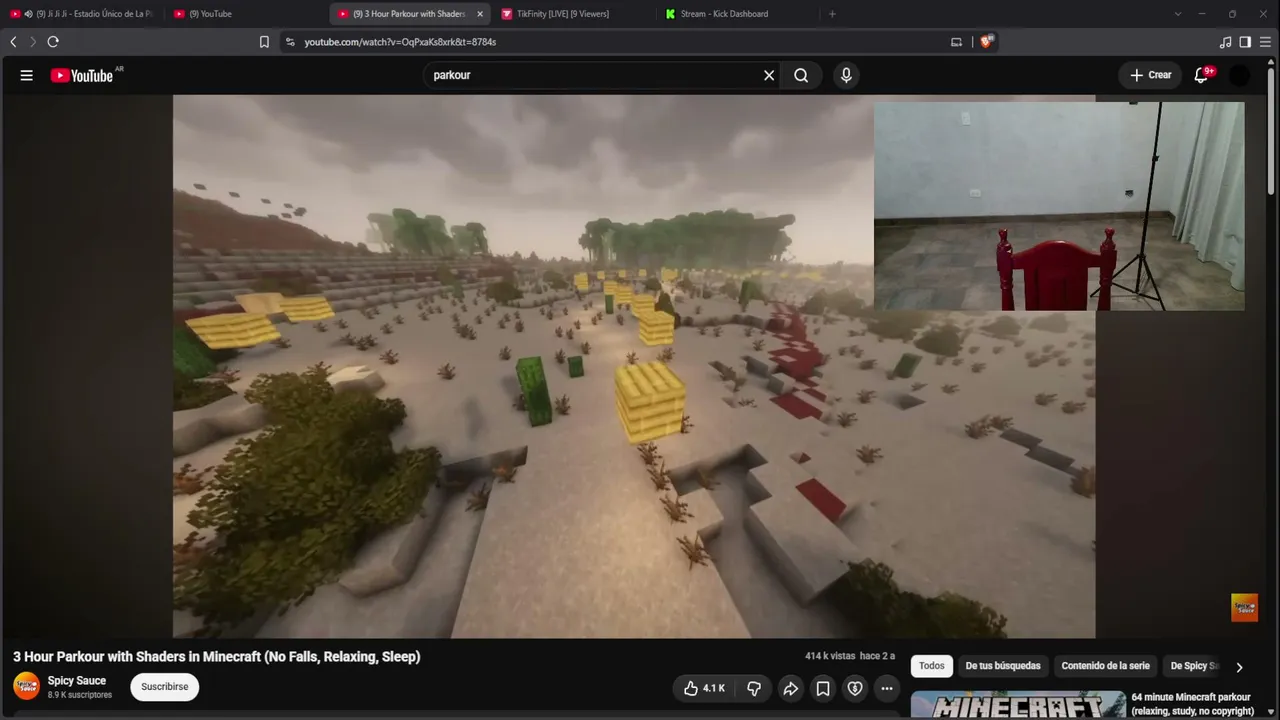The image size is (1280, 720).
Task: Save the video to a playlist
Action: 822,688
